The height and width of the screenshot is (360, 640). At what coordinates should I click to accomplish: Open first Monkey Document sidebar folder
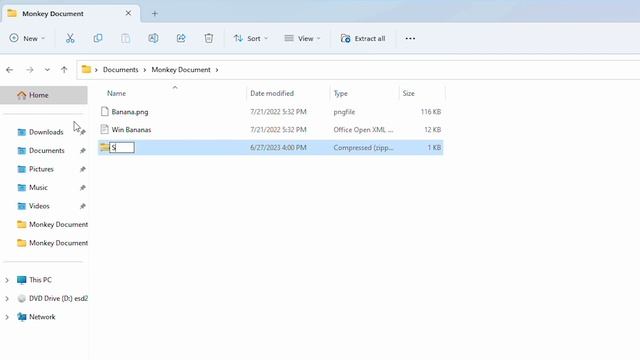52,224
